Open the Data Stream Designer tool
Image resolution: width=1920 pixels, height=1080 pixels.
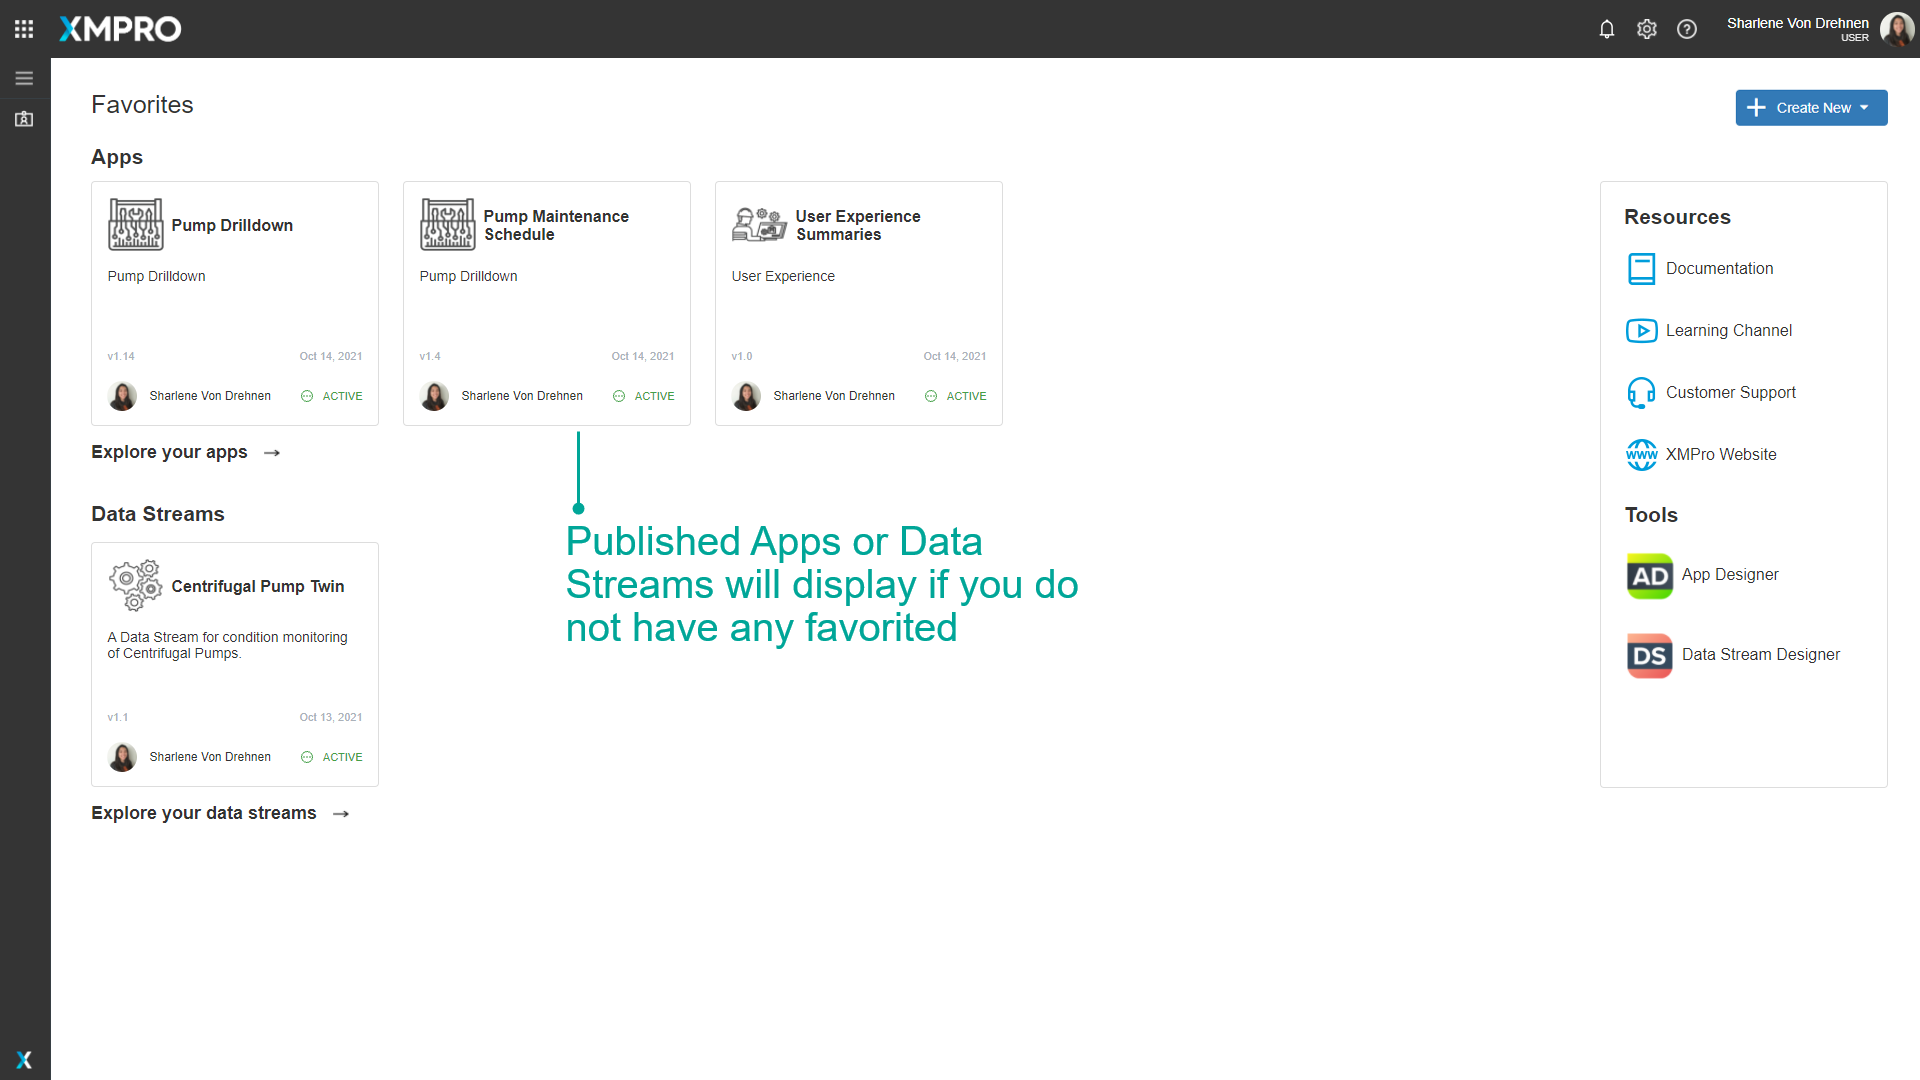[1761, 655]
